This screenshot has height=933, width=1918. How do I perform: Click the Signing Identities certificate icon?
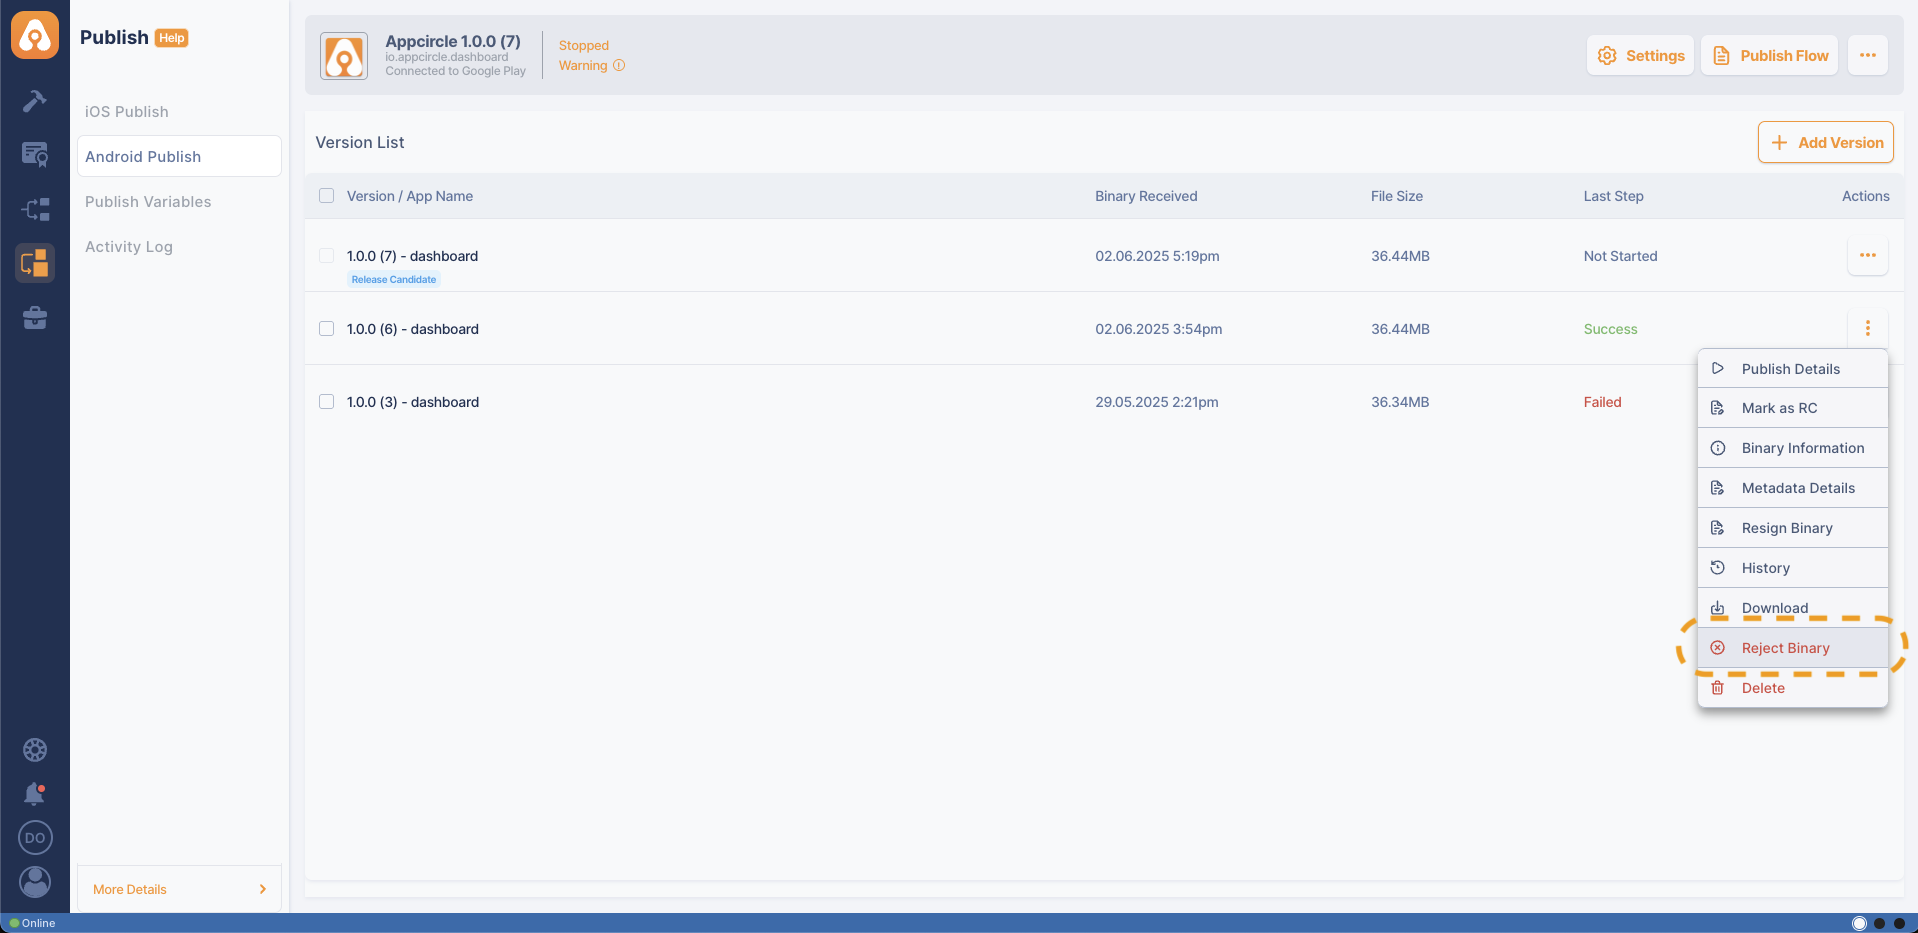click(x=35, y=154)
